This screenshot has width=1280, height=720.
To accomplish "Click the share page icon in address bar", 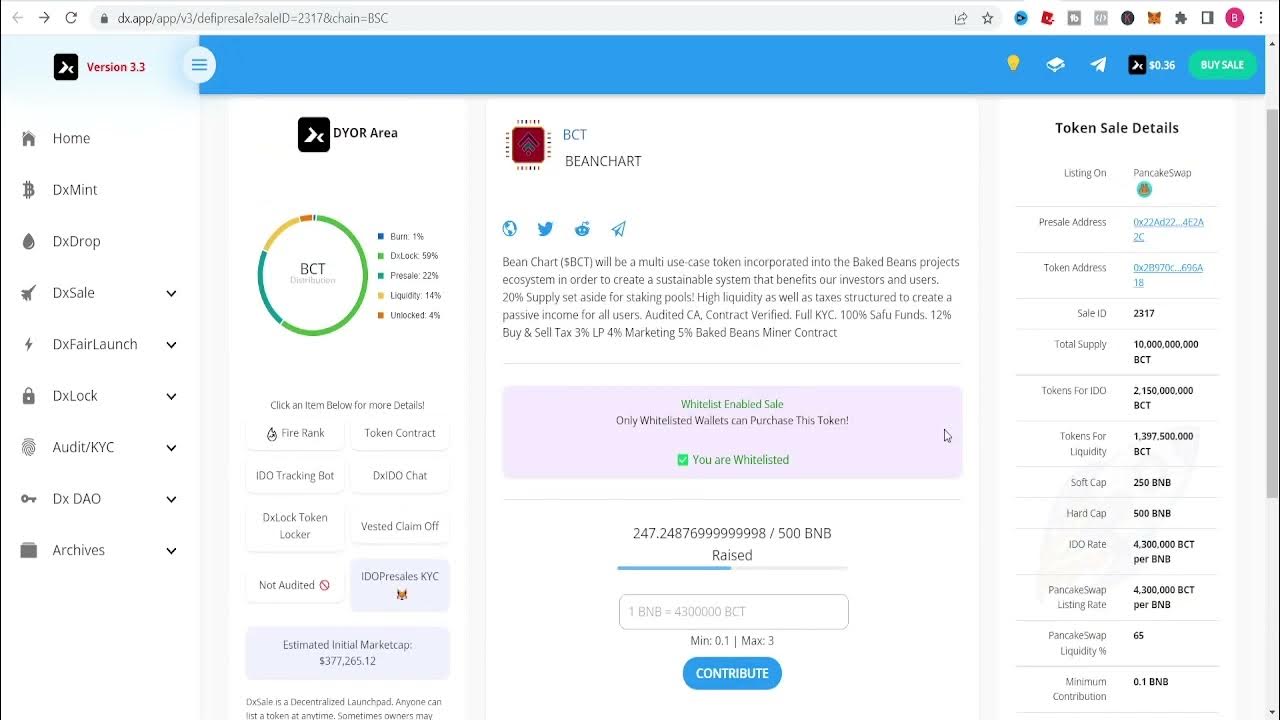I will point(960,18).
